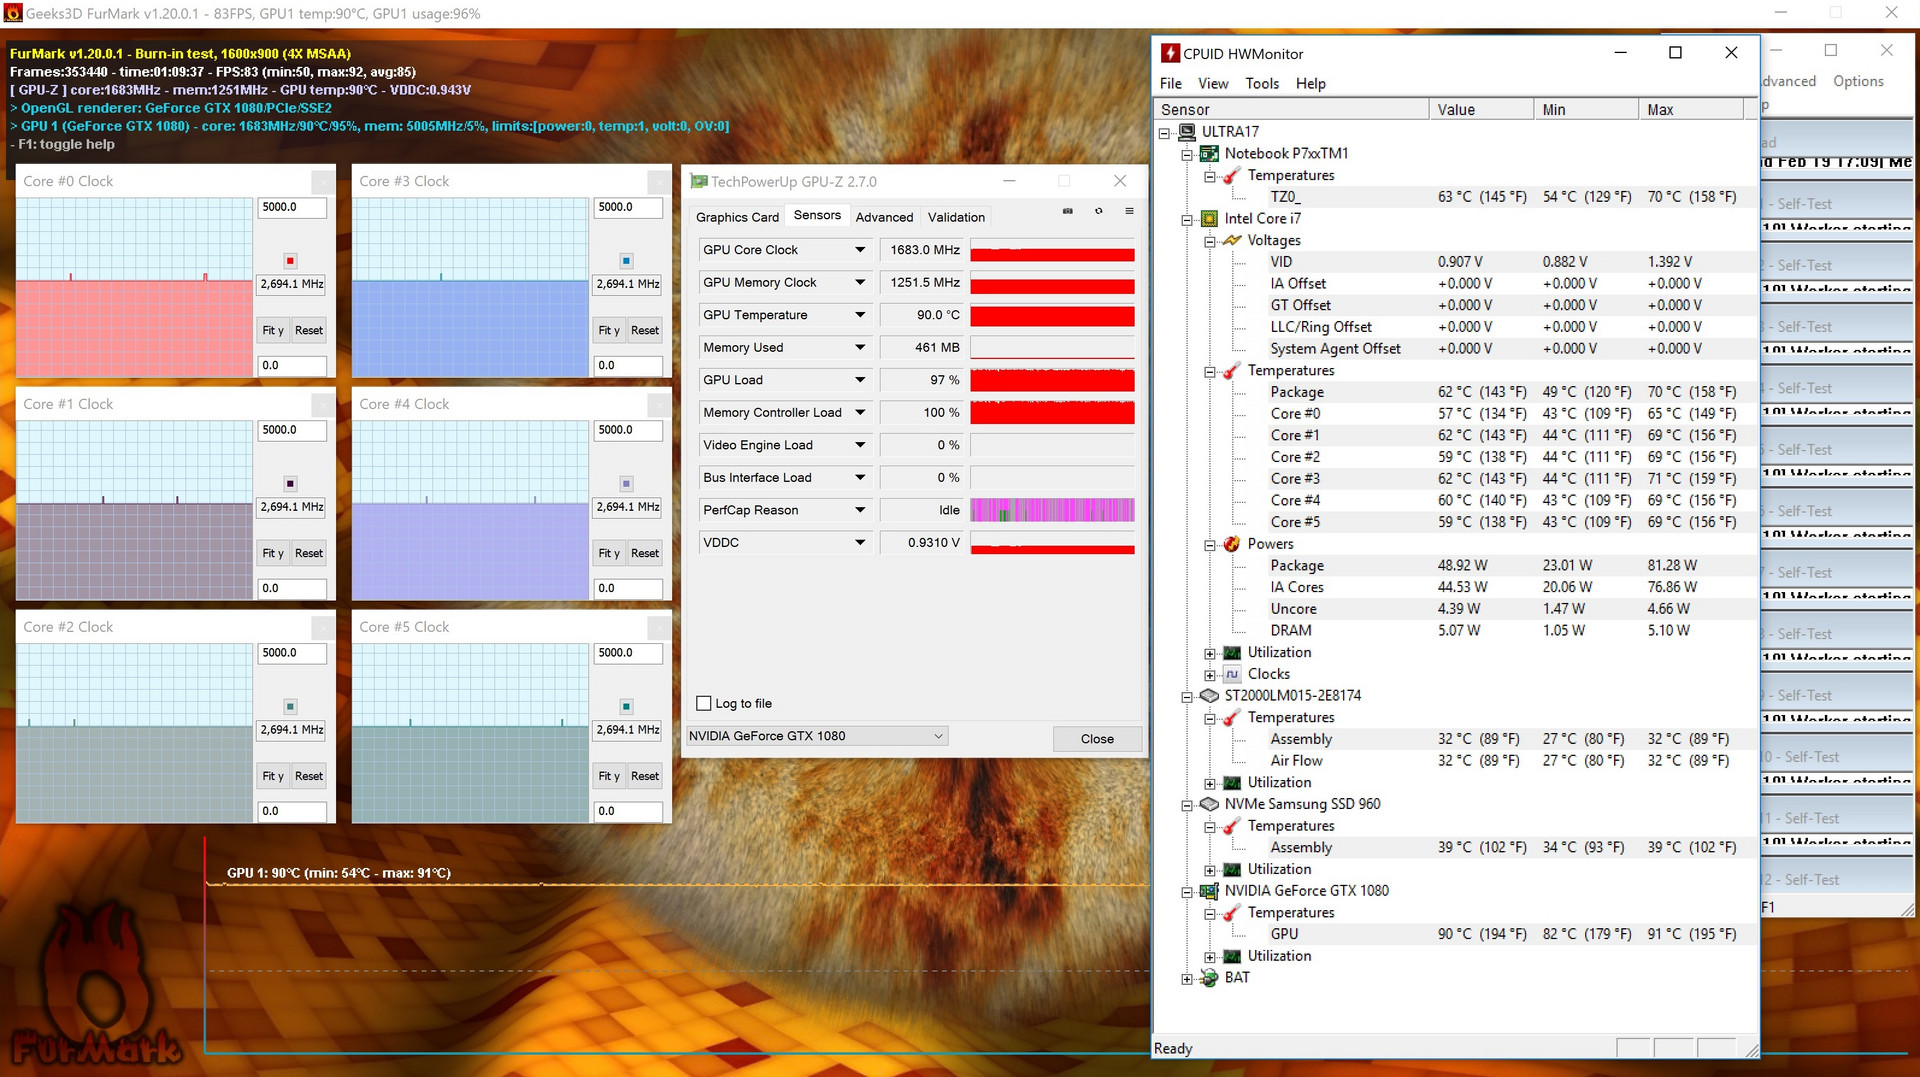1920x1077 pixels.
Task: Click the blue color swatch in Core #3 Clock
Action: coord(626,261)
